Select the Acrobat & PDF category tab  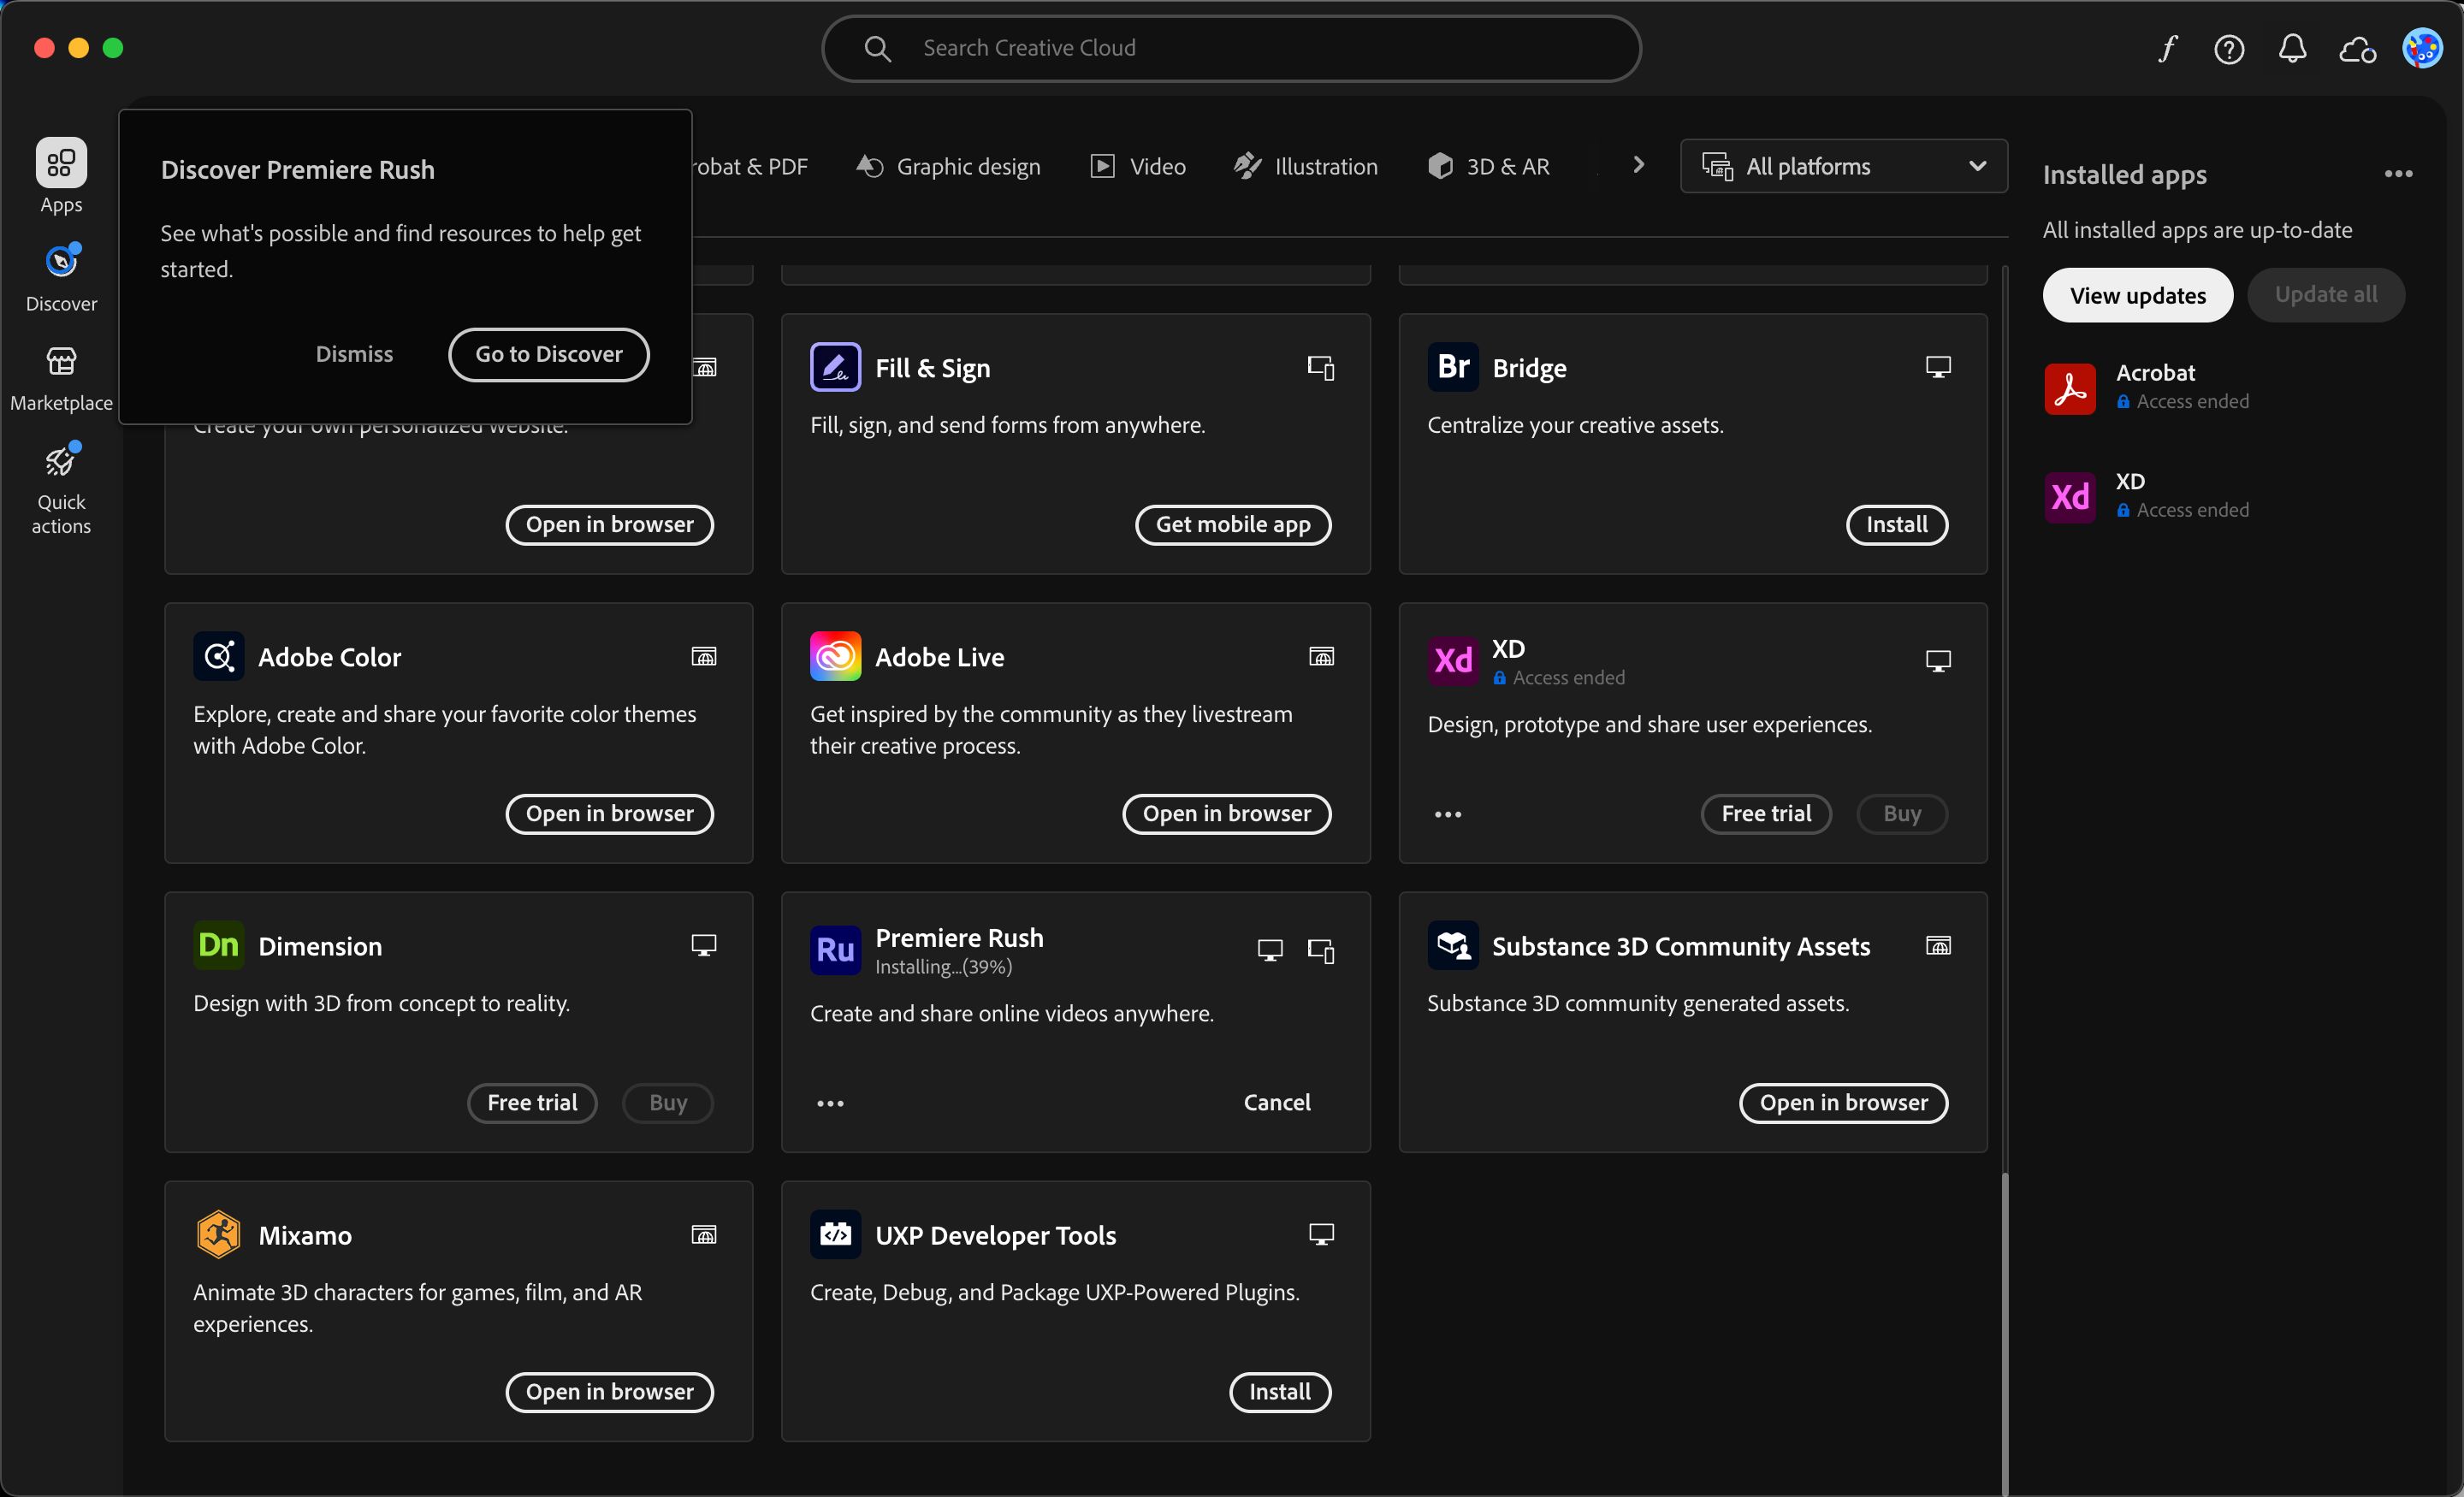point(750,166)
